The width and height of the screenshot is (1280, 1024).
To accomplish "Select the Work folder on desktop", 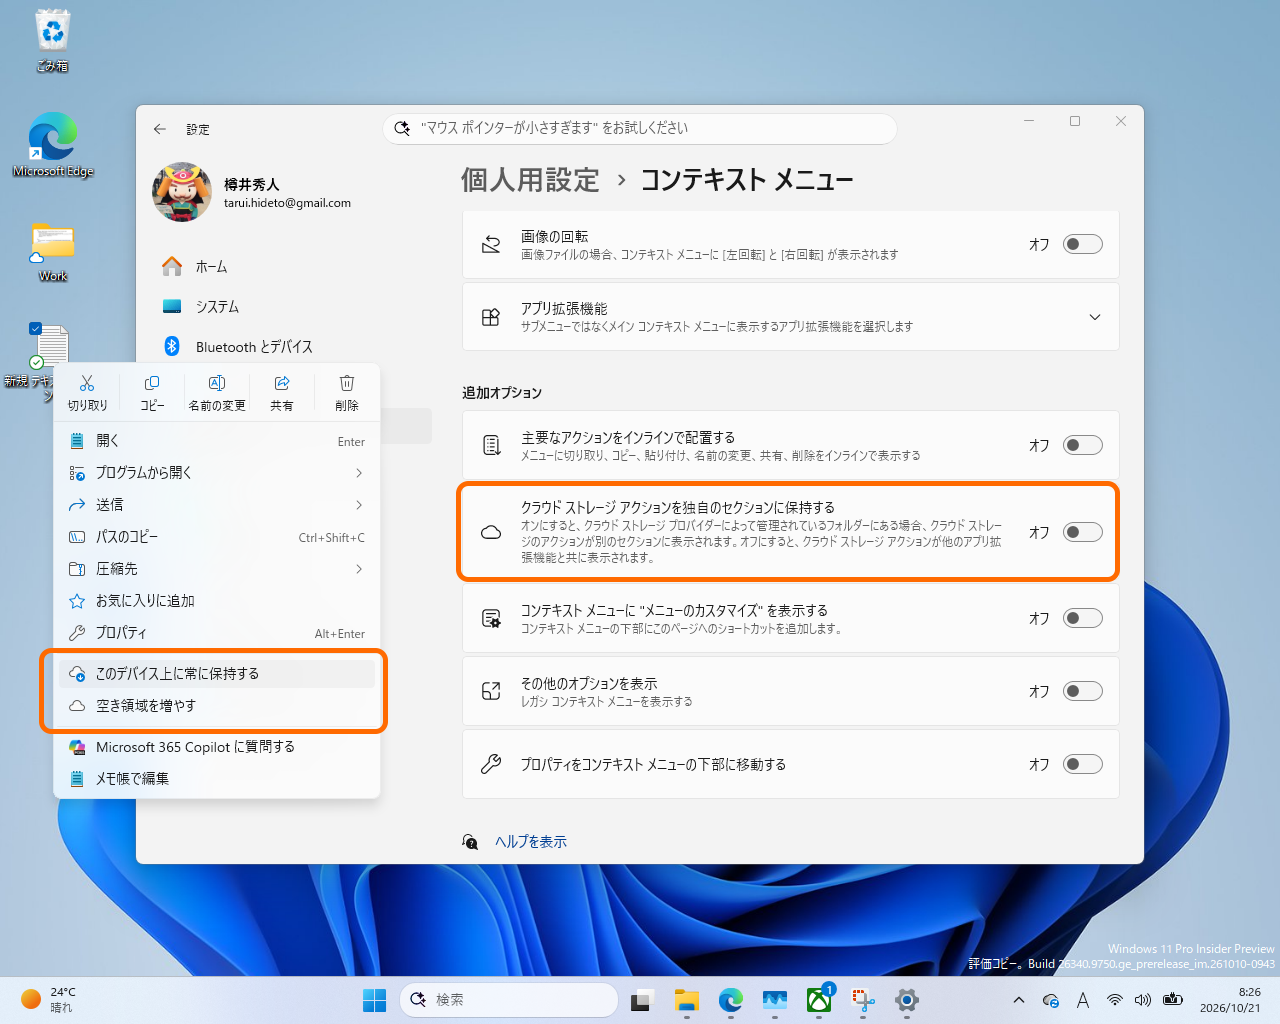I will click(x=52, y=252).
